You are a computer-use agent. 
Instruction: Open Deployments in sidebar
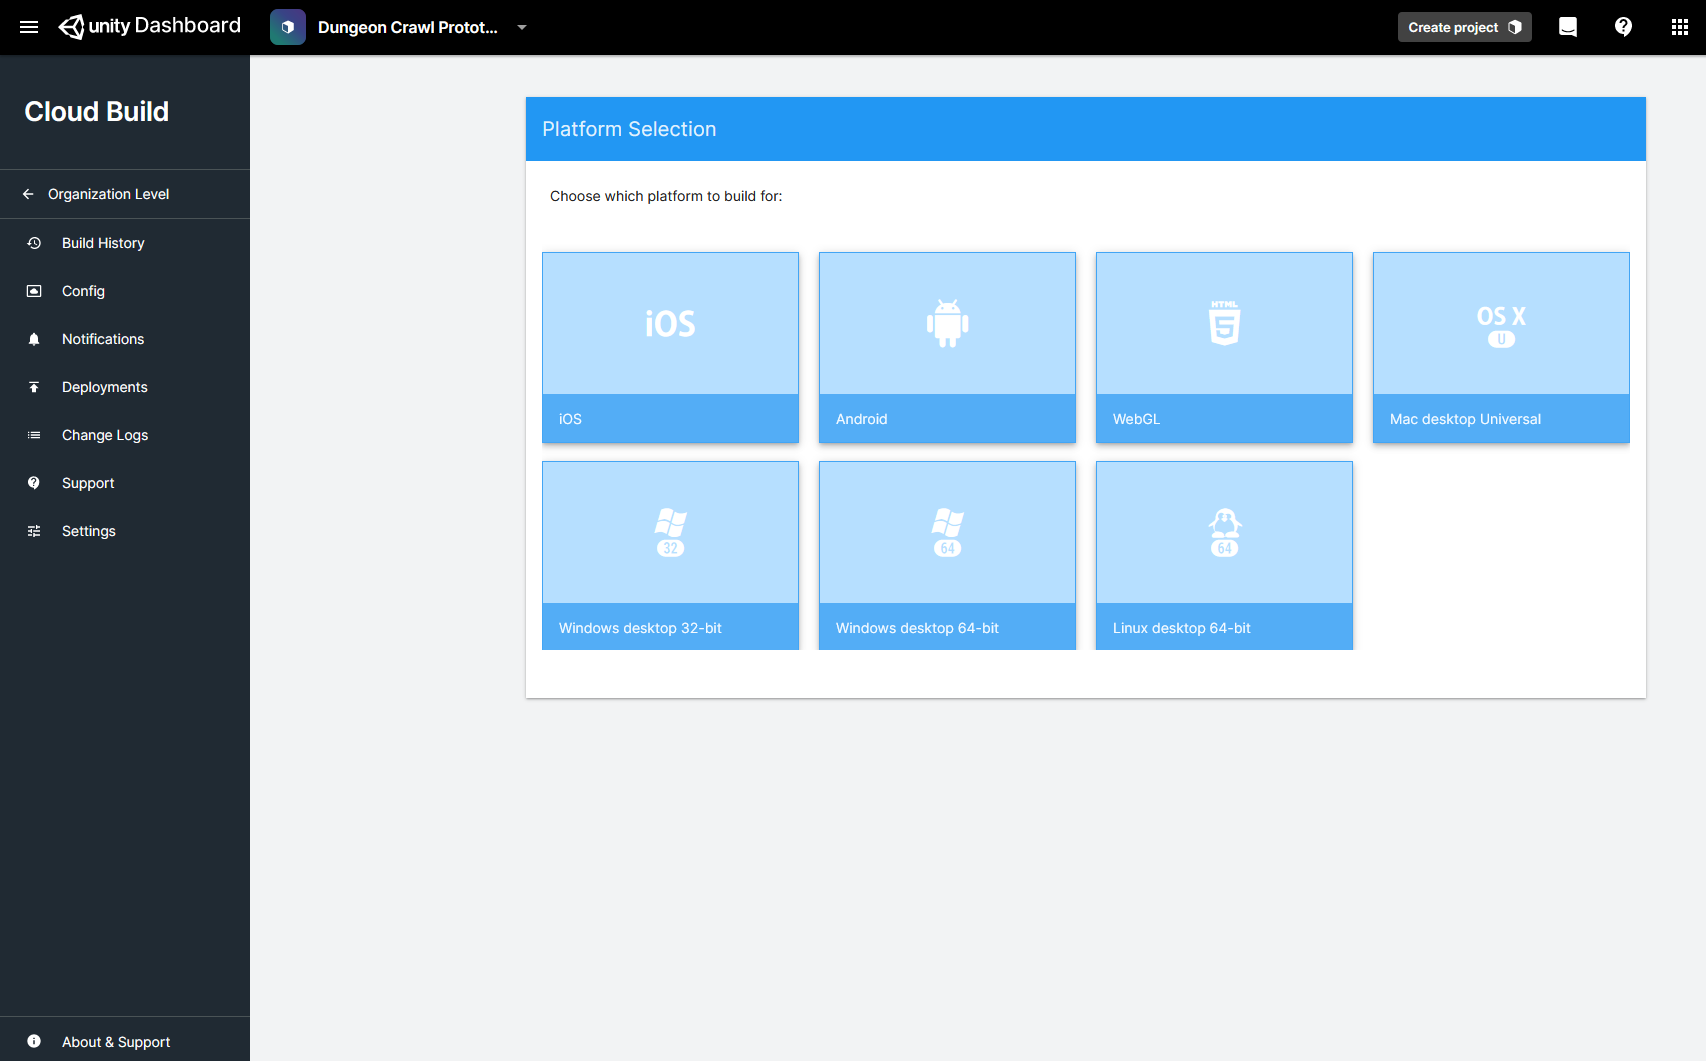pyautogui.click(x=125, y=387)
